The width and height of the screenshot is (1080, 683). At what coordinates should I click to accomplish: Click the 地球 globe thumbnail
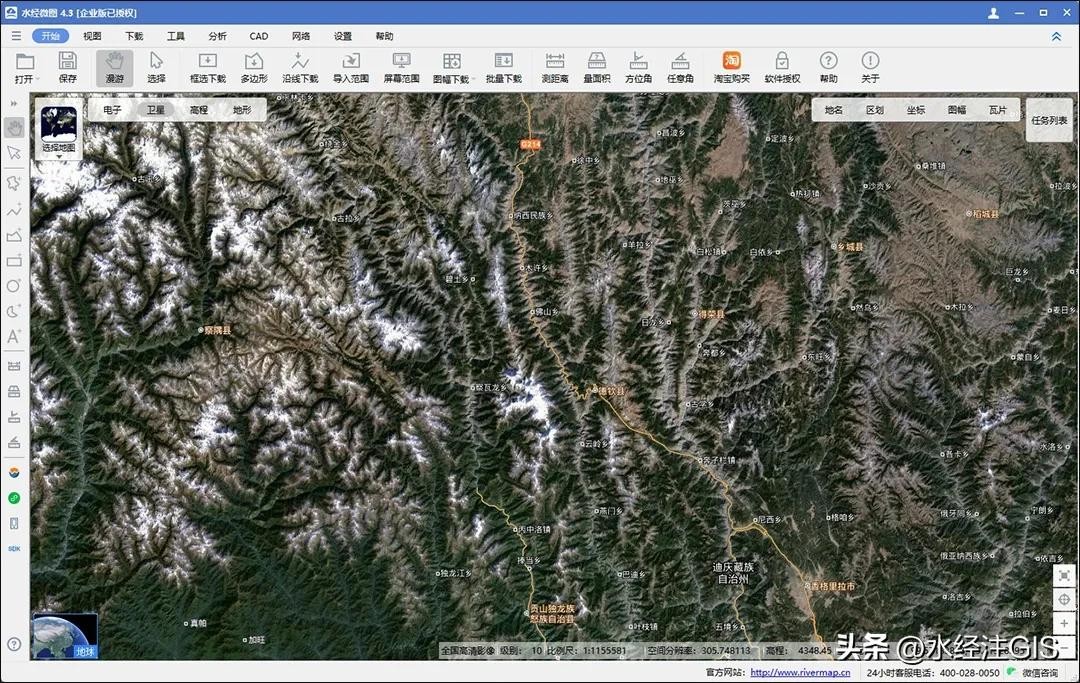pos(65,636)
